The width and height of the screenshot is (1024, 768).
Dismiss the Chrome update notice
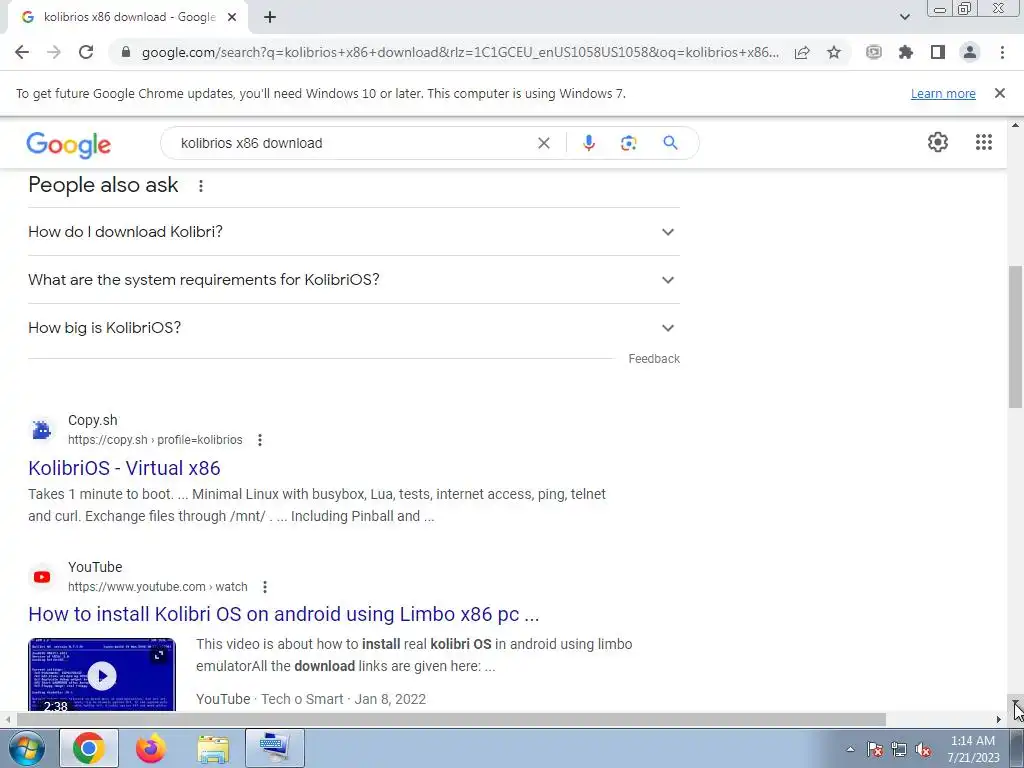(999, 93)
